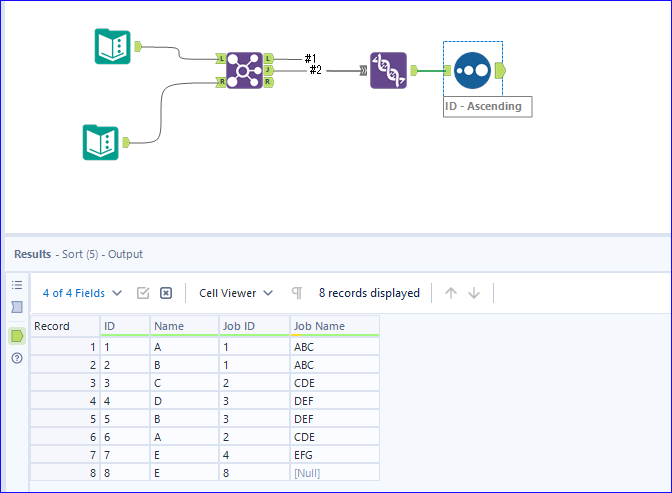Click the down arrow to next record
Screen dimensions: 672x493
point(474,293)
